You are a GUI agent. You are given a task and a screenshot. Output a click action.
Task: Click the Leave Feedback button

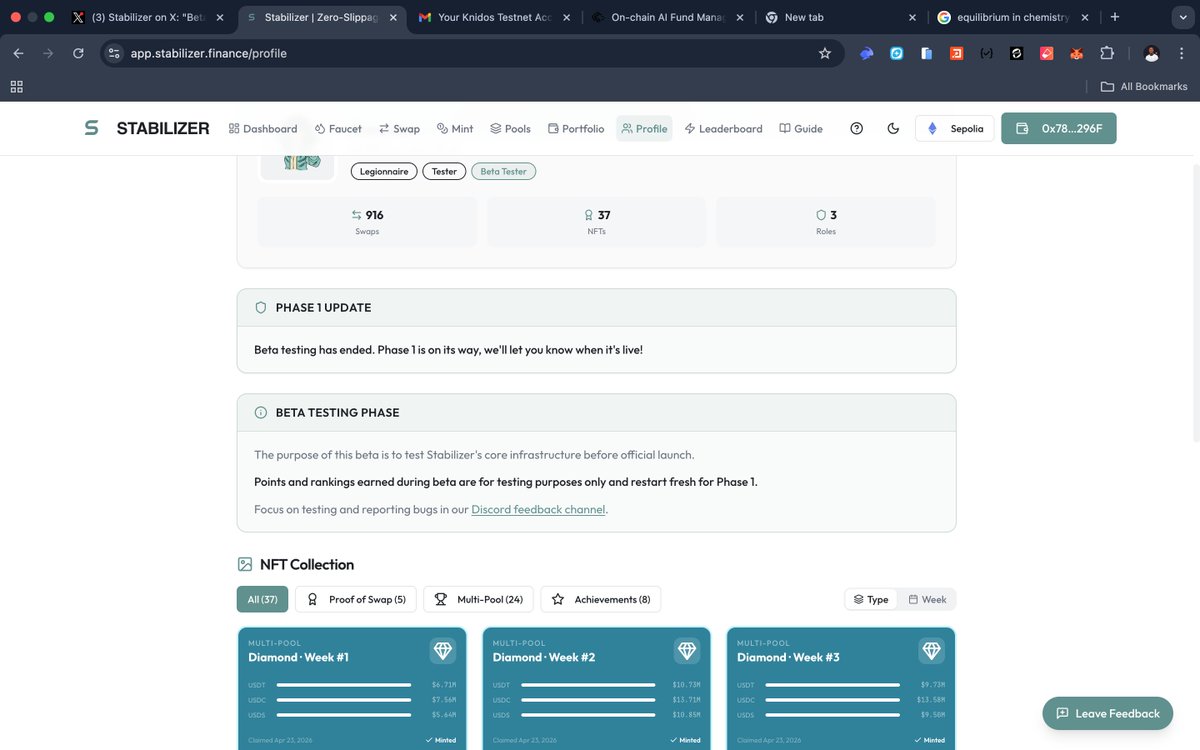click(x=1107, y=713)
